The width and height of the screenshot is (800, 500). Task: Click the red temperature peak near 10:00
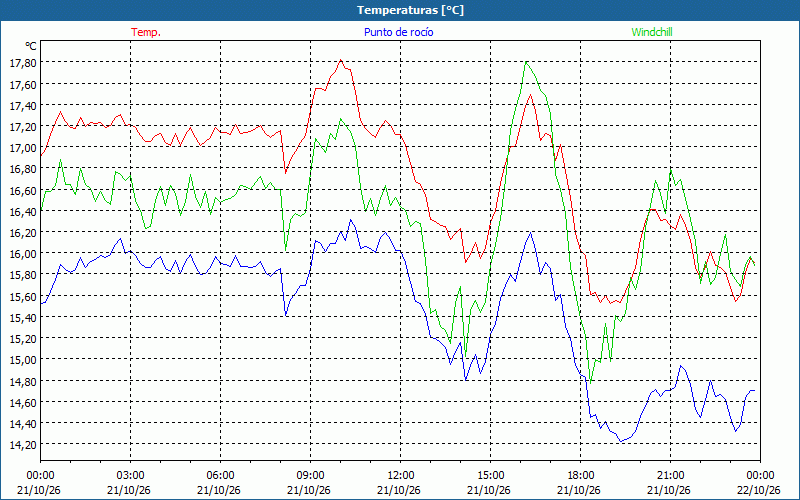[341, 60]
